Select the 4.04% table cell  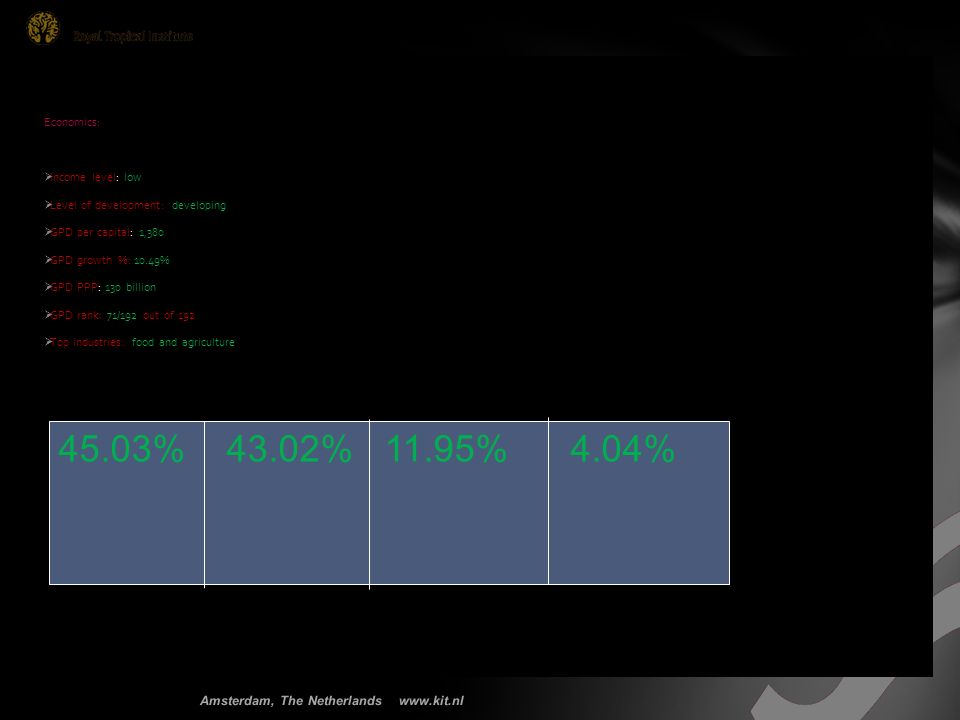(639, 503)
